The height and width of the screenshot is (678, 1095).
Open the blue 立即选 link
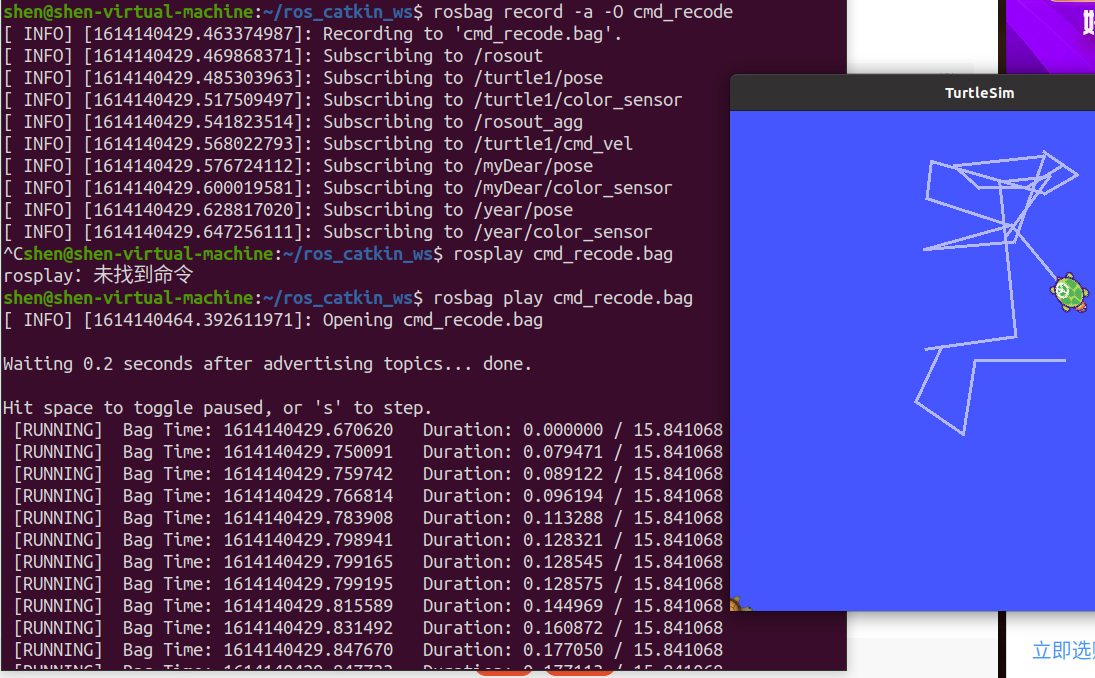[1062, 651]
